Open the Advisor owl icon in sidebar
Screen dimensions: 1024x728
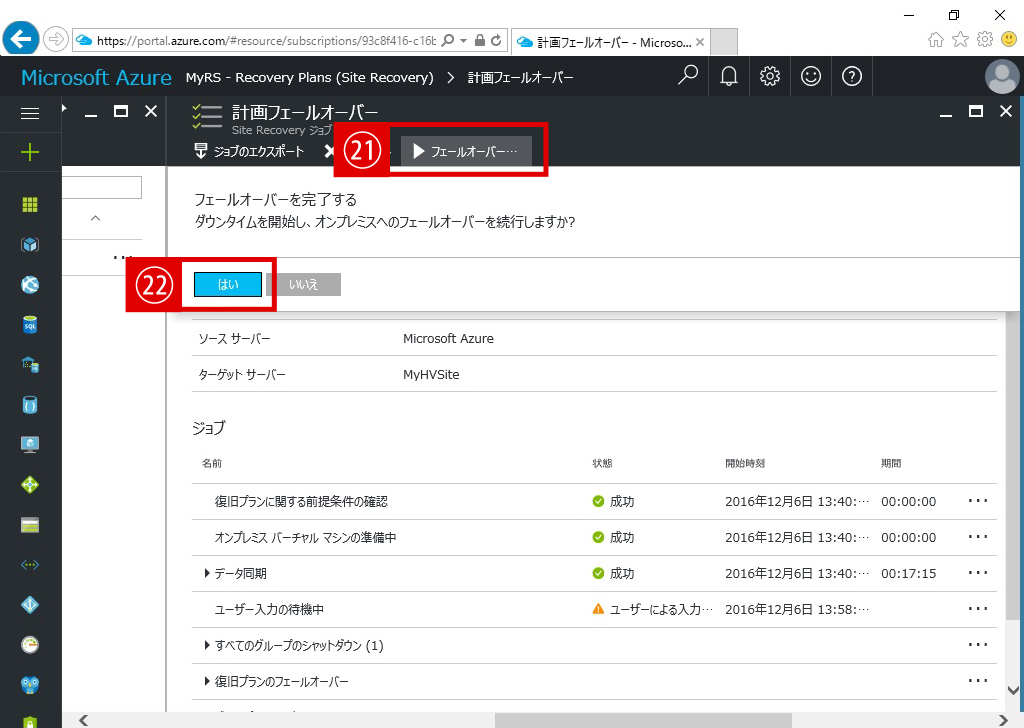click(30, 684)
